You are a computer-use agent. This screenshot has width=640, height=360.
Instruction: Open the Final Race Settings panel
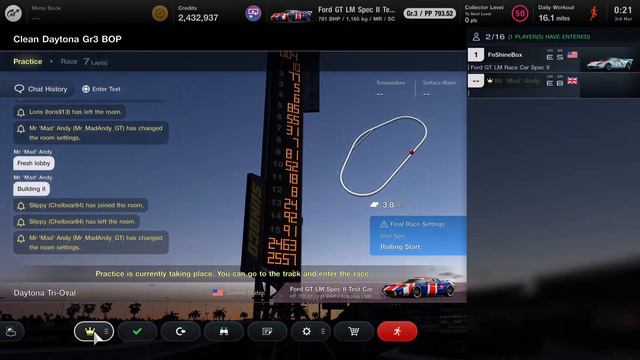pos(418,236)
